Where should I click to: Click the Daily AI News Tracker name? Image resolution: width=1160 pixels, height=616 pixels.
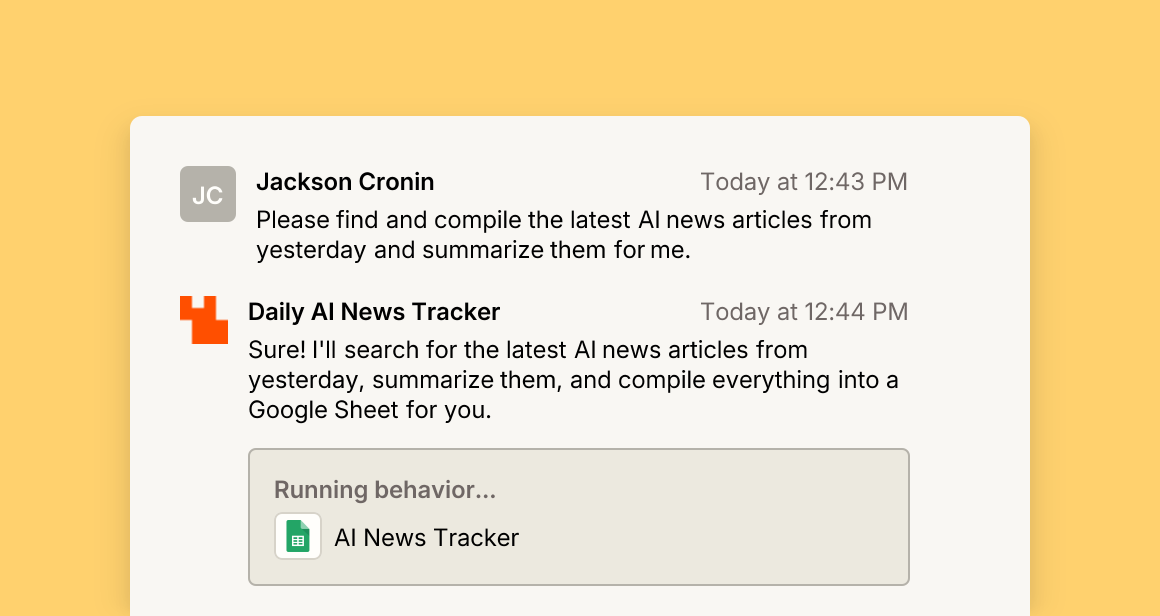pos(374,312)
